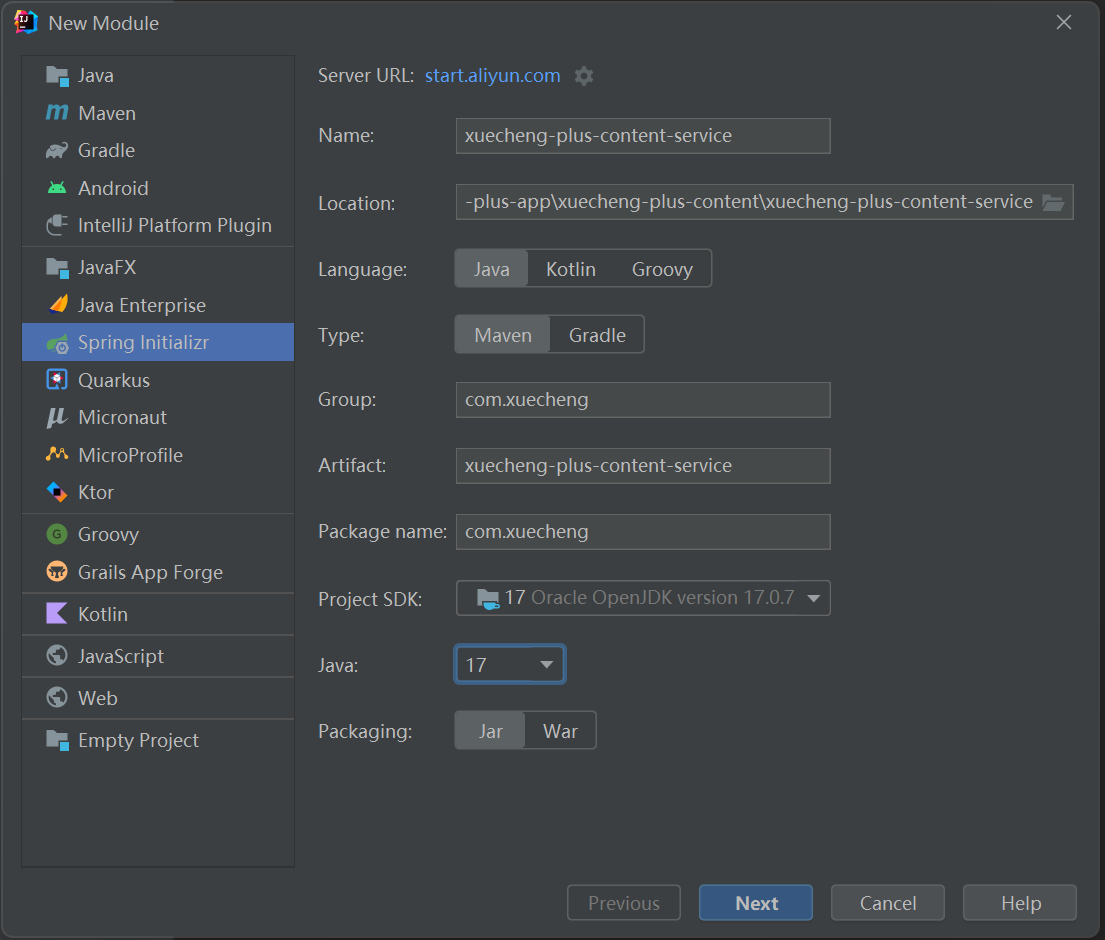Select 'Micronaut' in generator list
Screen dimensions: 1105x940
[x=158, y=418]
